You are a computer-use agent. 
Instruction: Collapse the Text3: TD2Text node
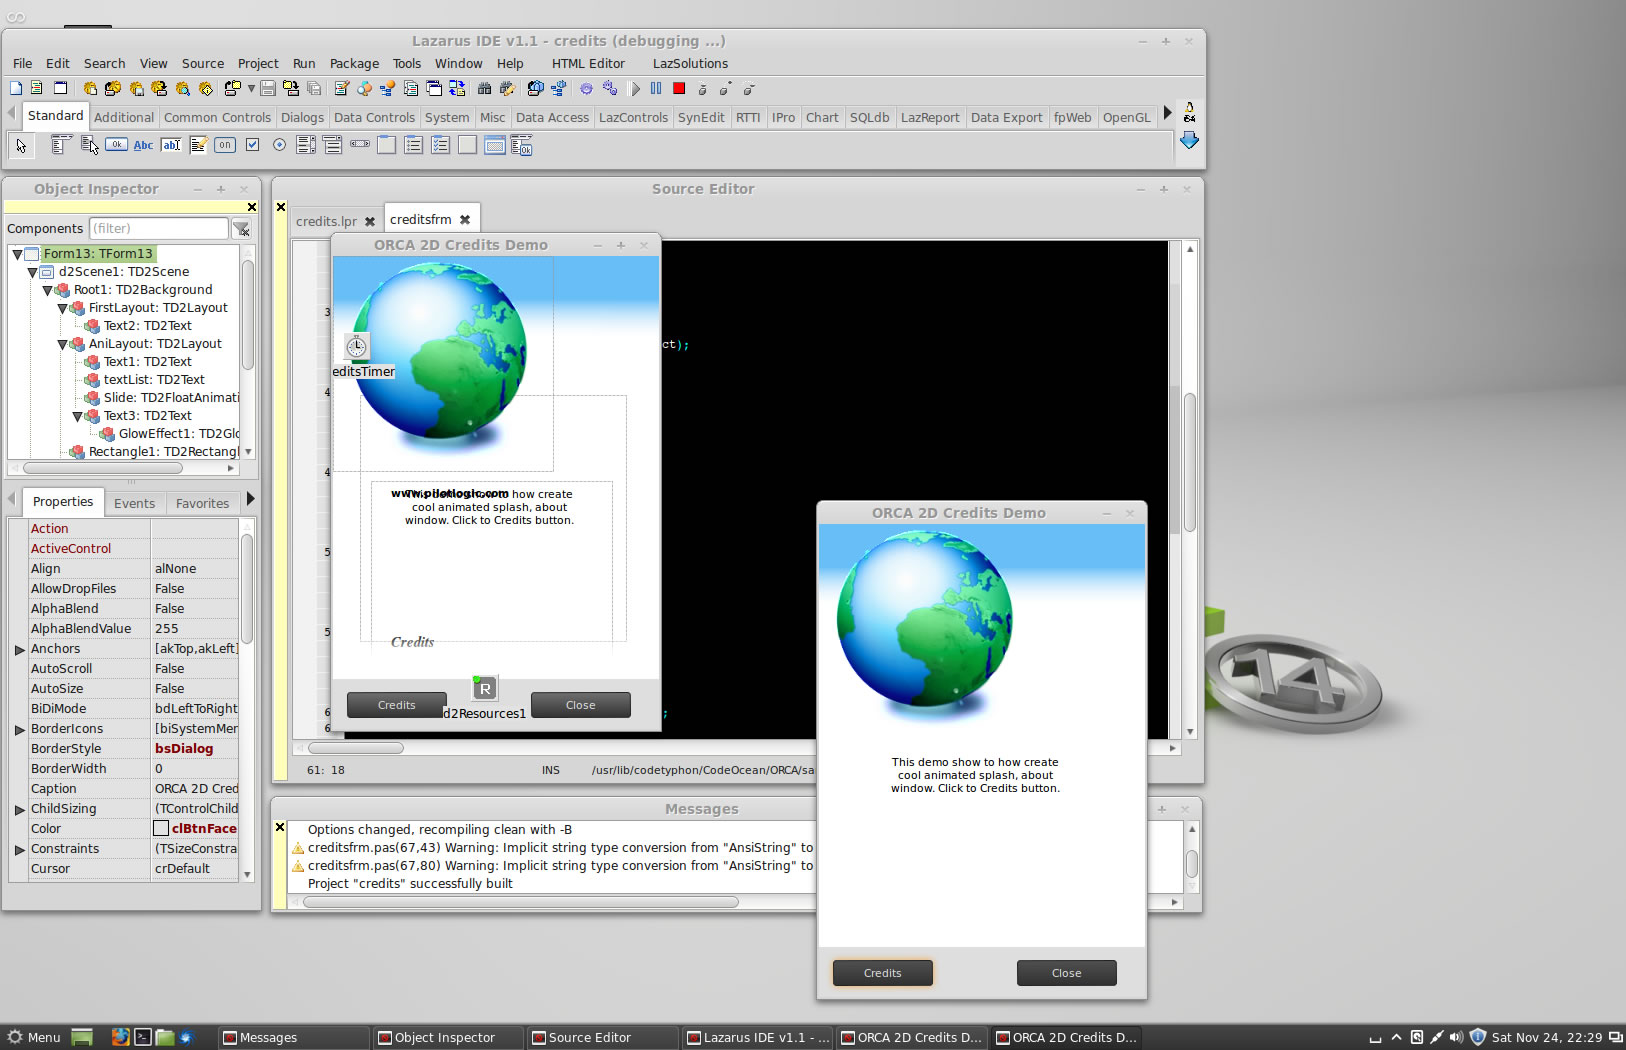click(77, 417)
